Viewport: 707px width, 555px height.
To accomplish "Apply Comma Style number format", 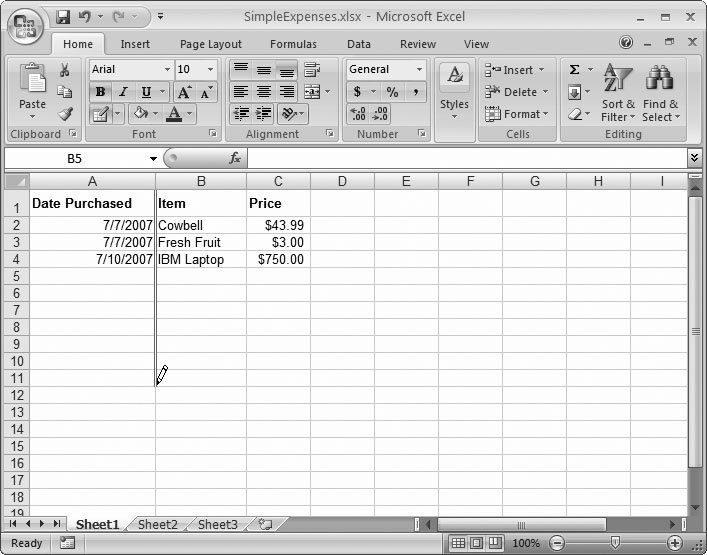I will click(415, 92).
